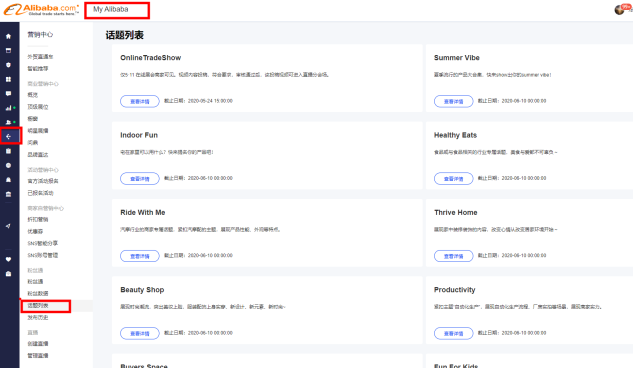This screenshot has width=633, height=368.
Task: View details button for Beauty Shop
Action: pos(140,333)
